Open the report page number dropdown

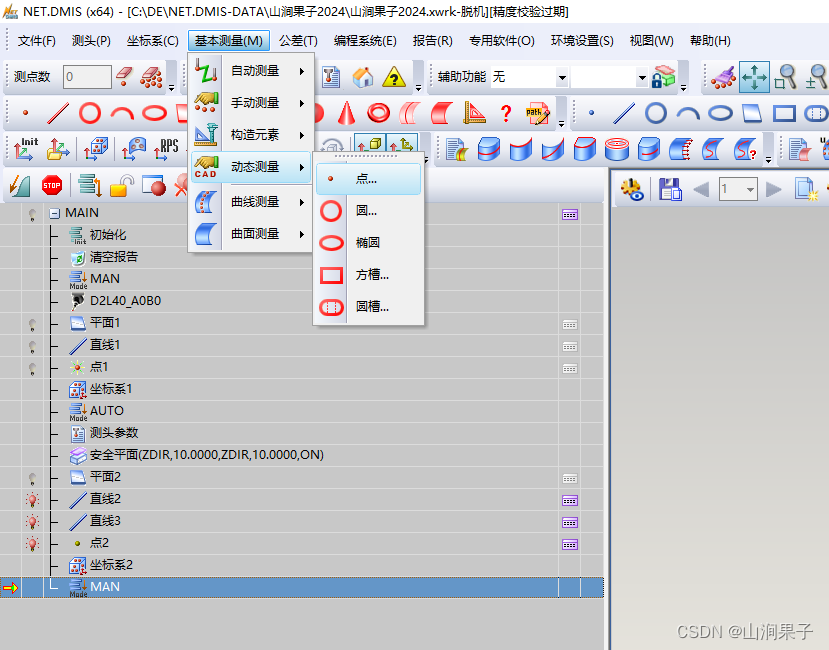750,188
